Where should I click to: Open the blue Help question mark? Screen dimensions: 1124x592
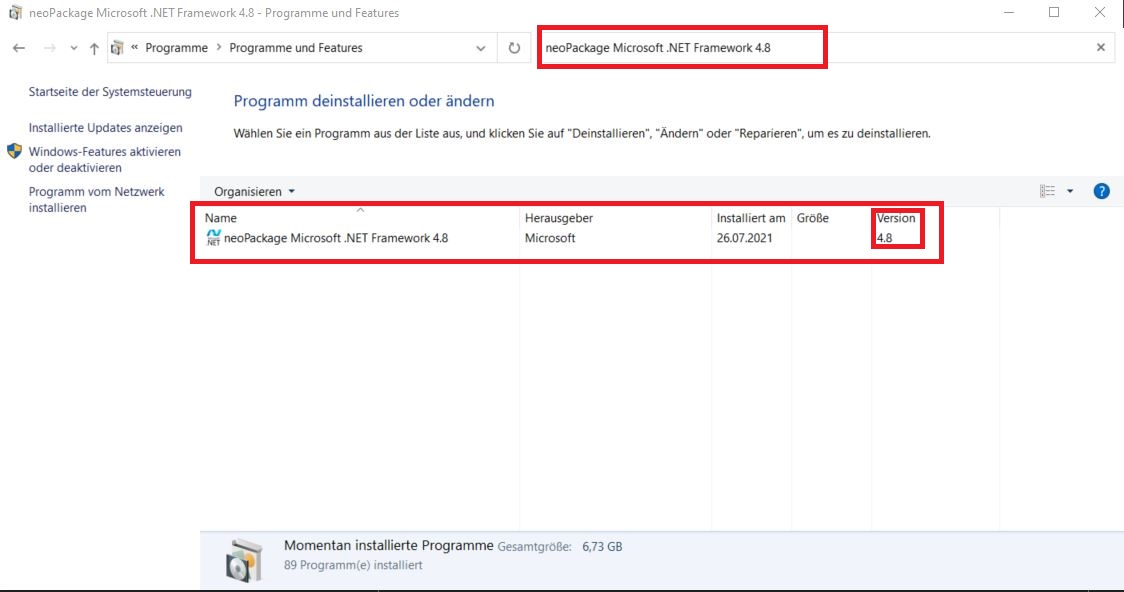[x=1101, y=191]
